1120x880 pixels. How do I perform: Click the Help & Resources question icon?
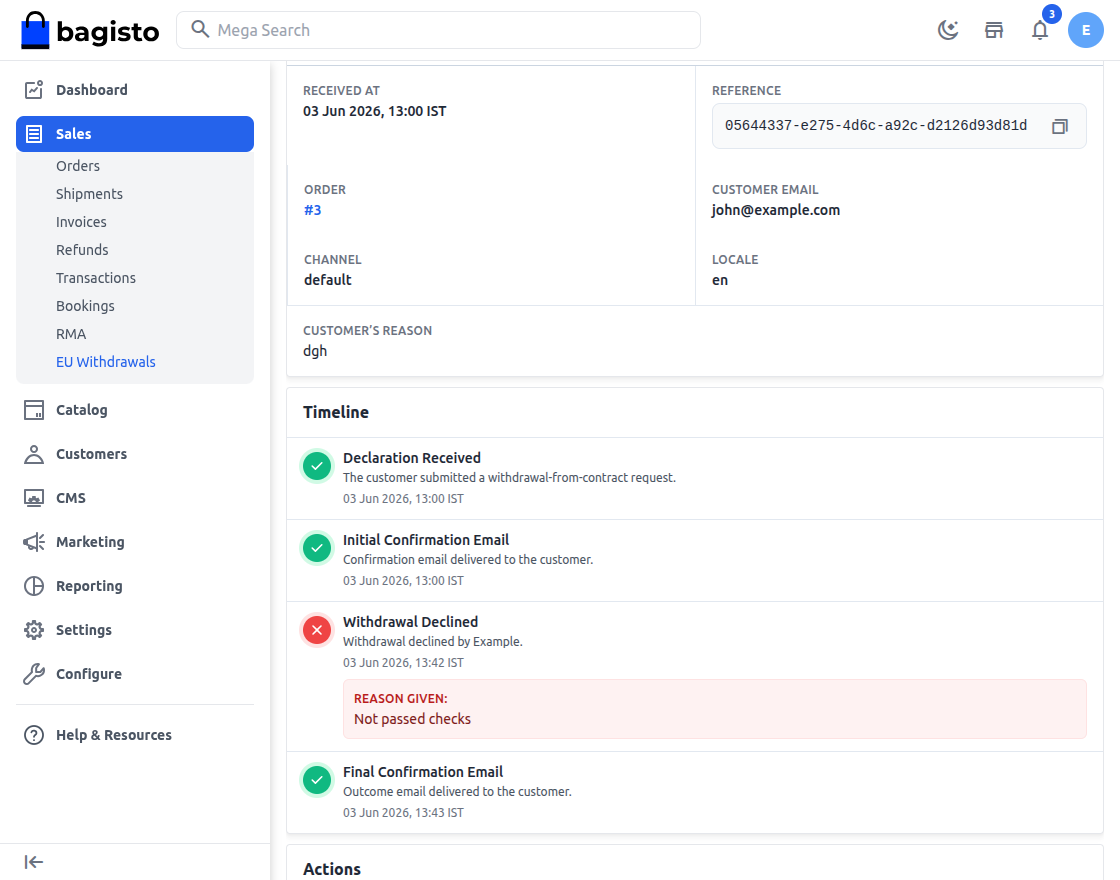[34, 735]
